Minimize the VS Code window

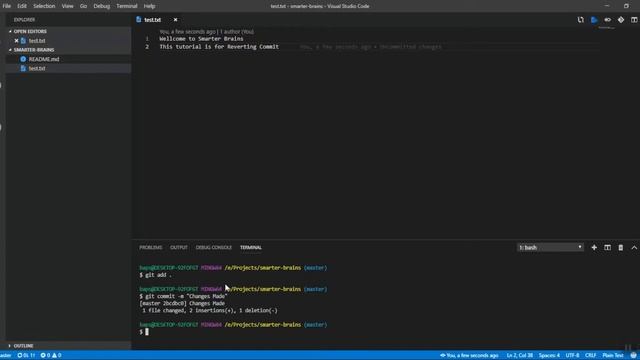[x=607, y=6]
